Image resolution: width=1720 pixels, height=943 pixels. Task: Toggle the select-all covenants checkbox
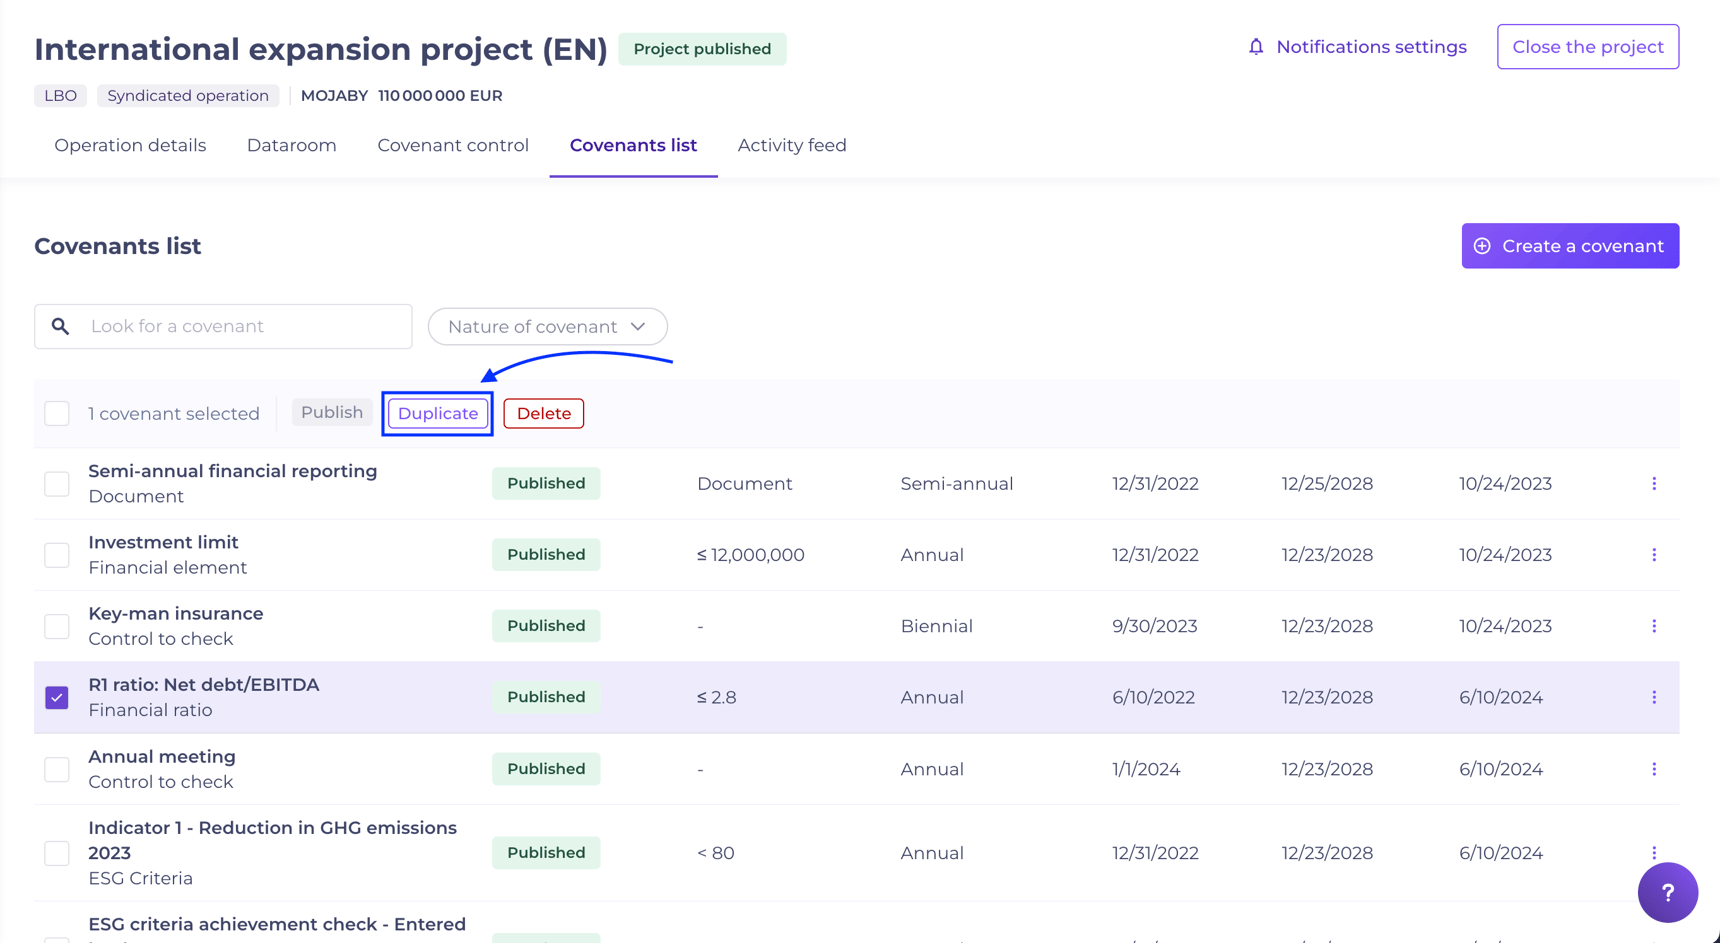click(x=57, y=413)
